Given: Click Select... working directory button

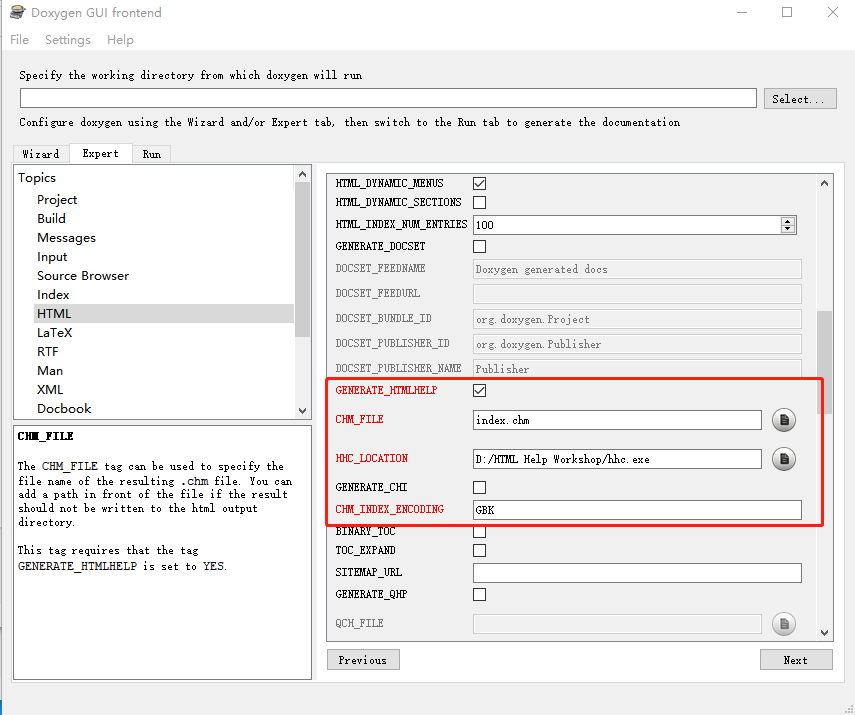Looking at the screenshot, I should (x=799, y=99).
